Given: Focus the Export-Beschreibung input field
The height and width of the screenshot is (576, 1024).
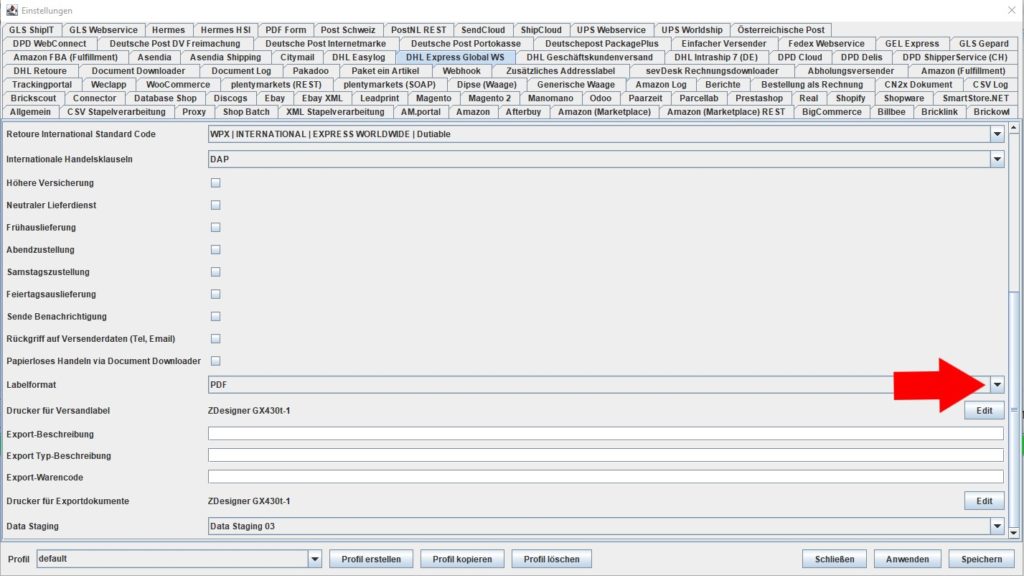Looking at the screenshot, I should coord(605,434).
